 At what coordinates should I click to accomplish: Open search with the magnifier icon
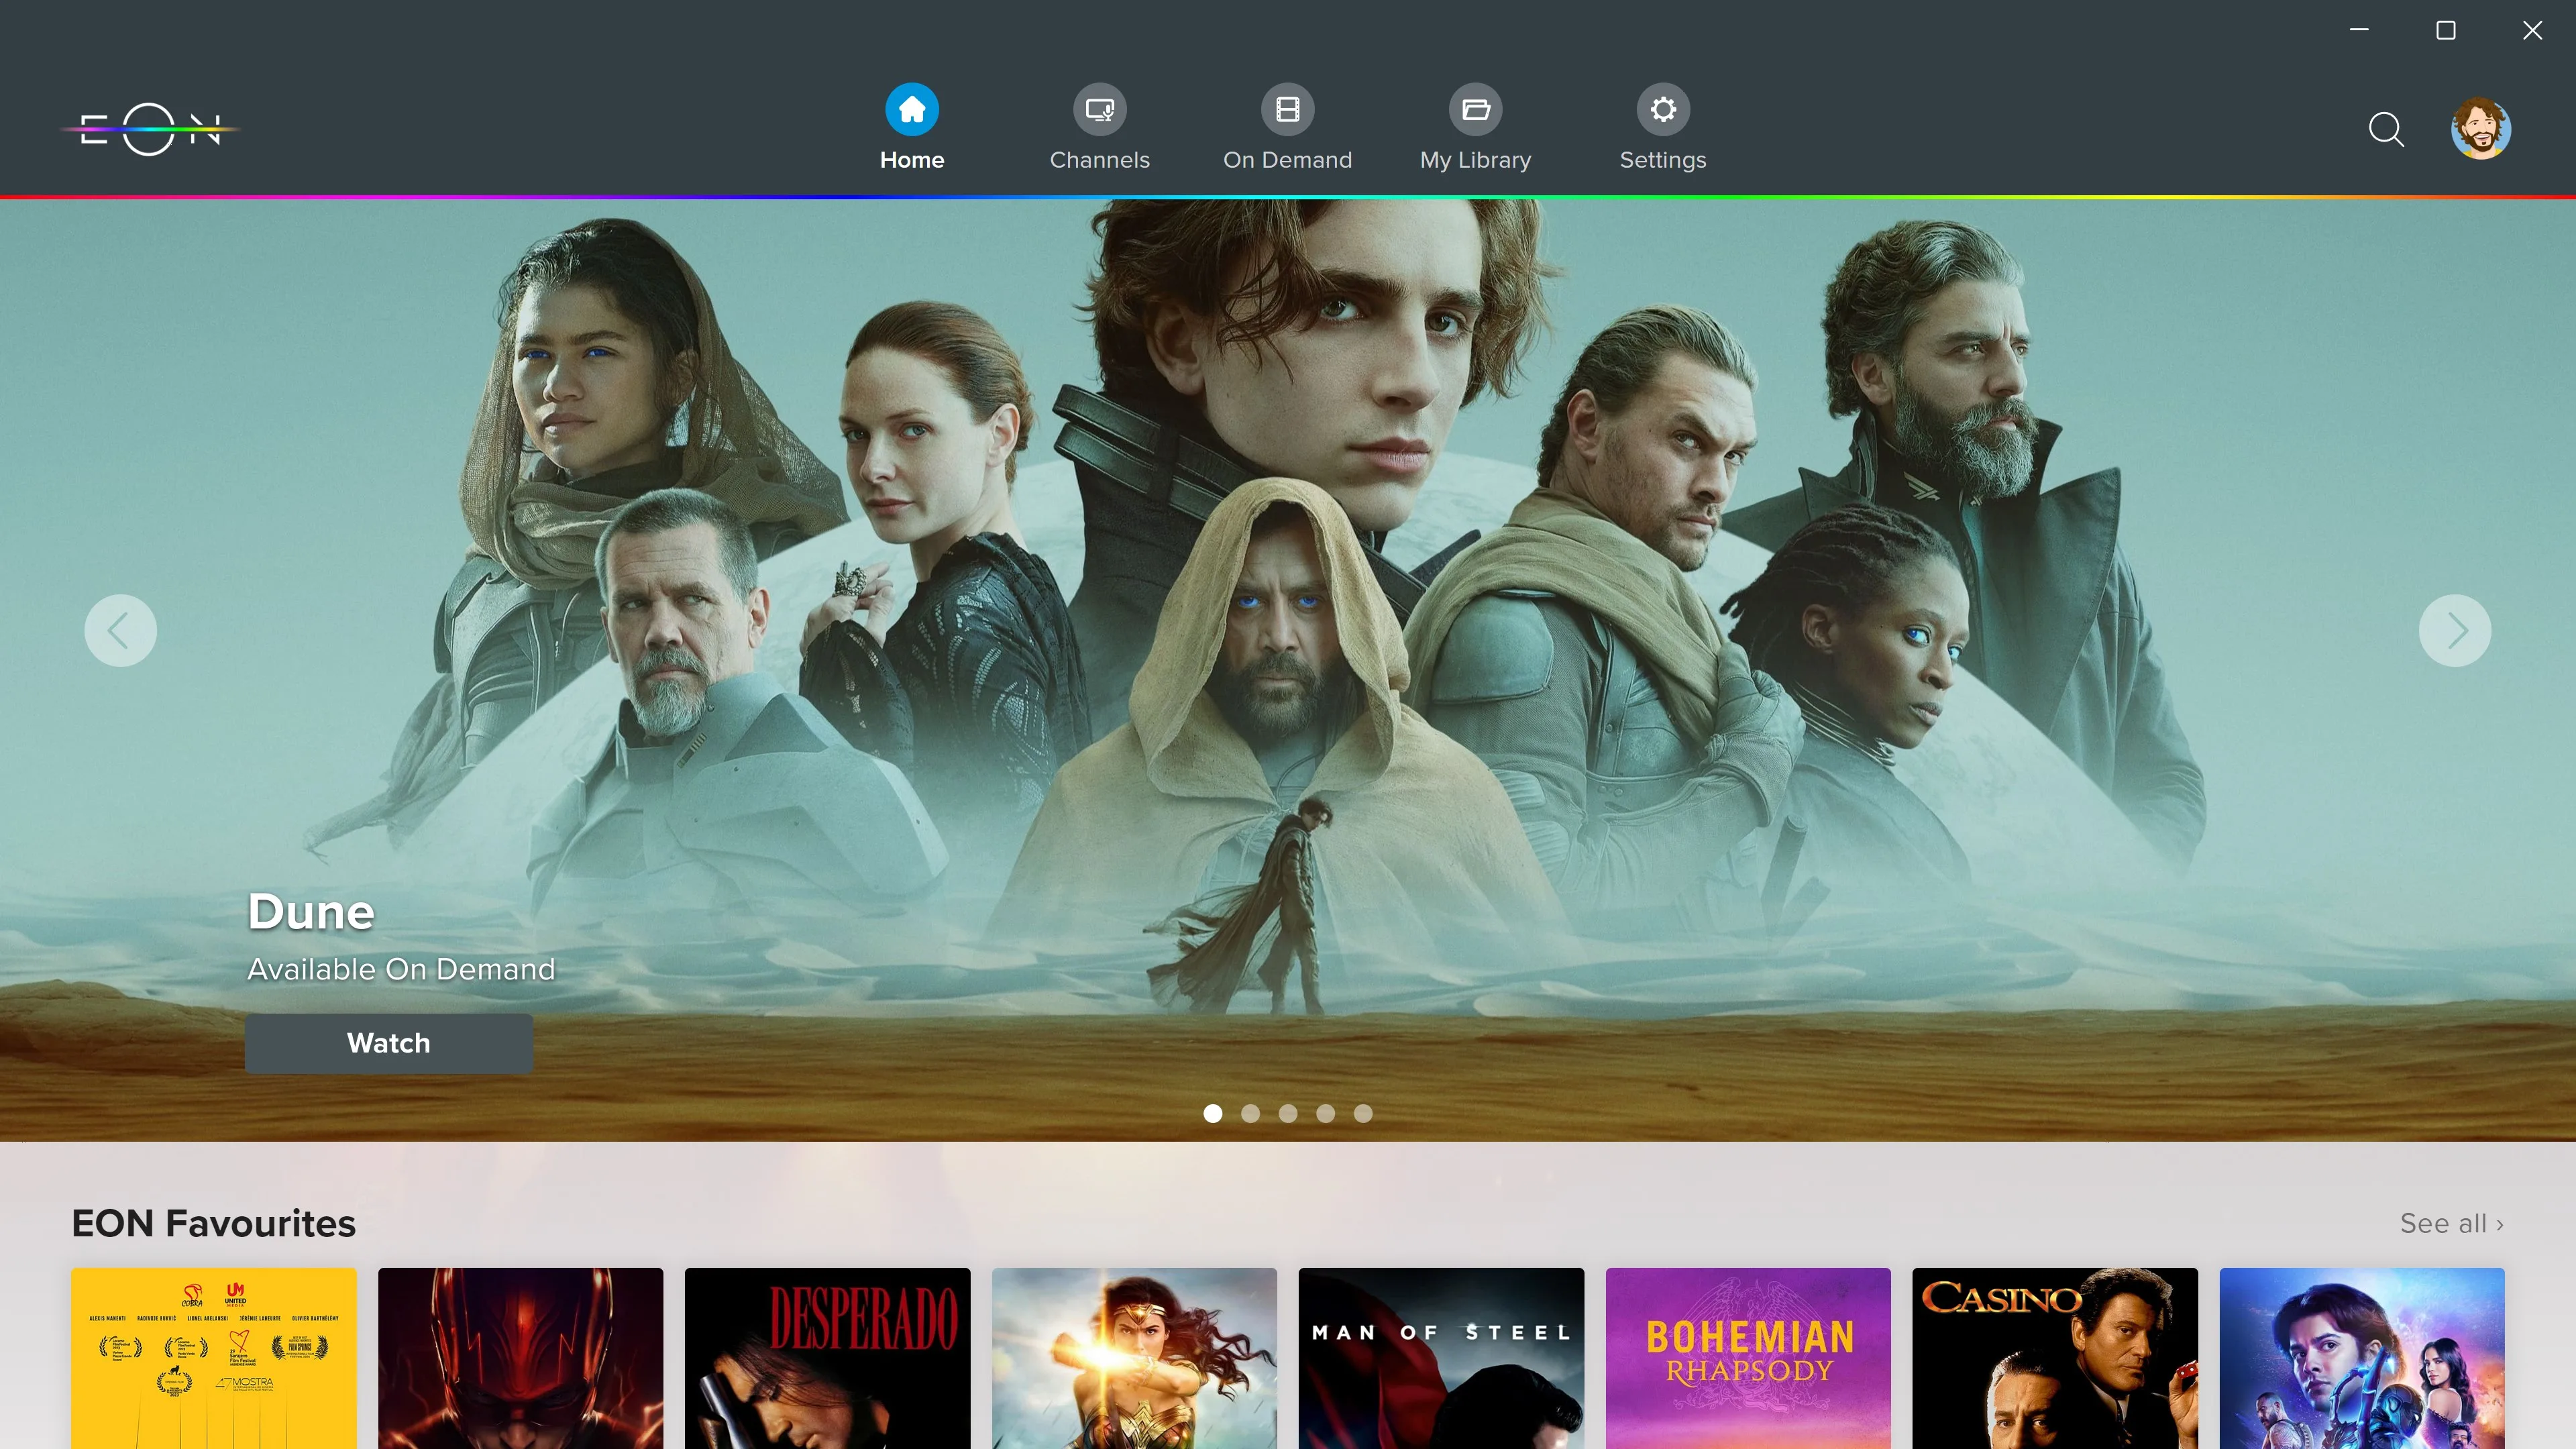coord(2386,129)
